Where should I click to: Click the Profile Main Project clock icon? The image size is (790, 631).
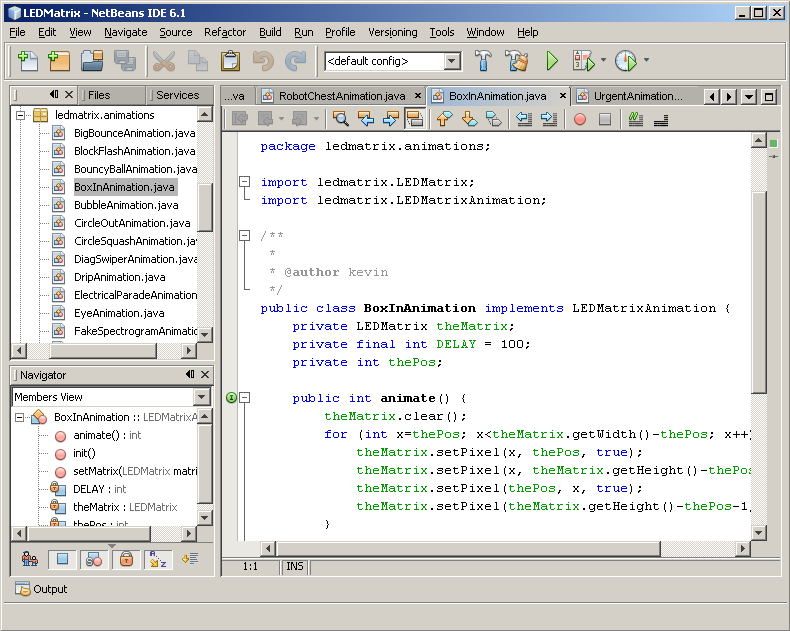tap(626, 61)
